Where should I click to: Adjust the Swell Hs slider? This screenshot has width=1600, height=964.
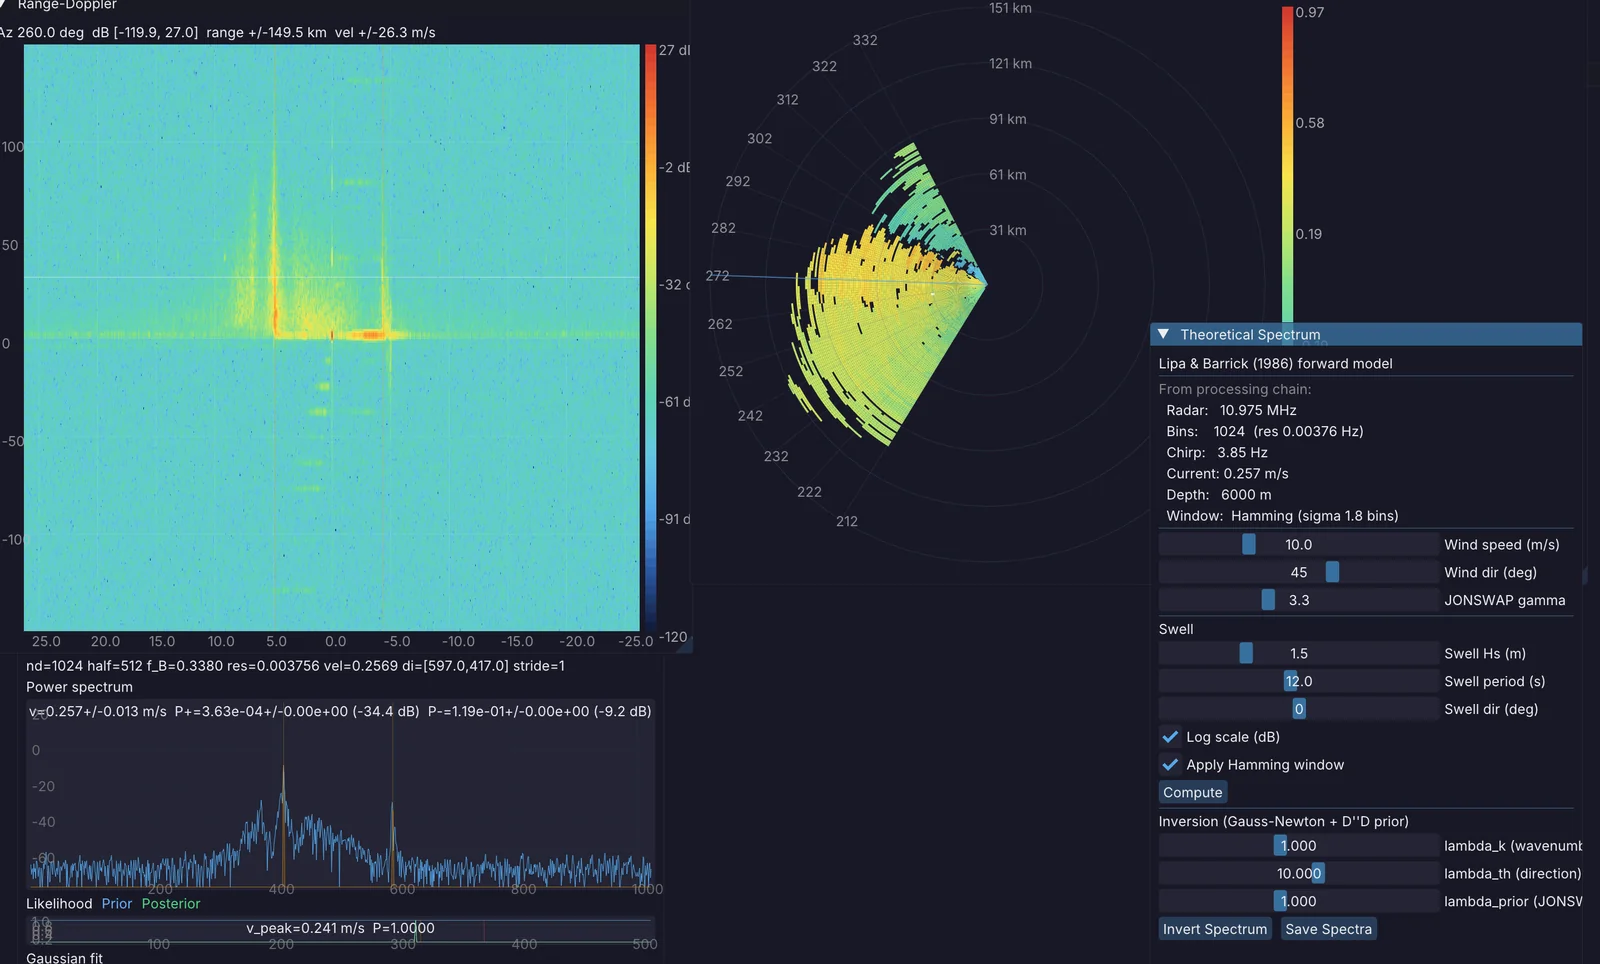click(x=1298, y=653)
